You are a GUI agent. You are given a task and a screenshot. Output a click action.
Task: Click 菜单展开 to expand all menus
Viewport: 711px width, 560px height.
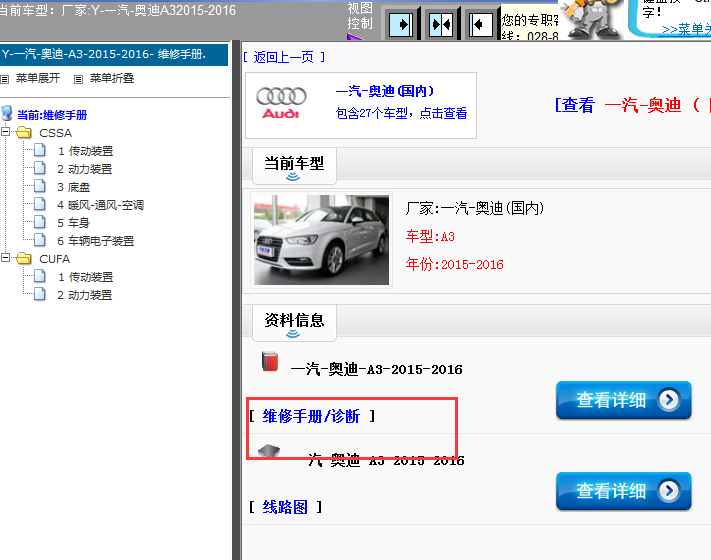click(x=38, y=78)
